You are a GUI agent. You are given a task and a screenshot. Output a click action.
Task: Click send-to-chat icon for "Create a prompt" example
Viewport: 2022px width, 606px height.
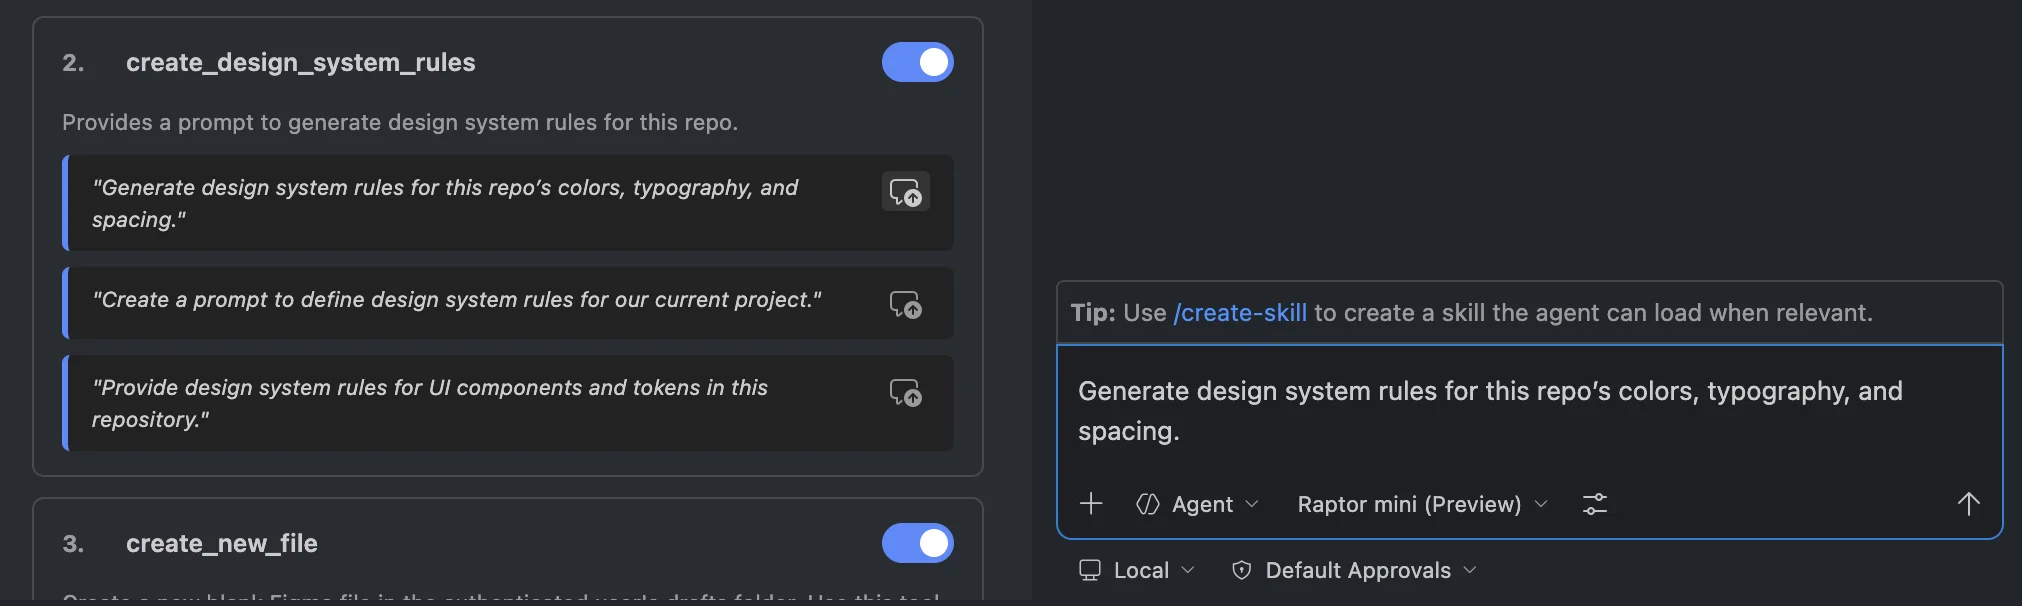coord(905,304)
